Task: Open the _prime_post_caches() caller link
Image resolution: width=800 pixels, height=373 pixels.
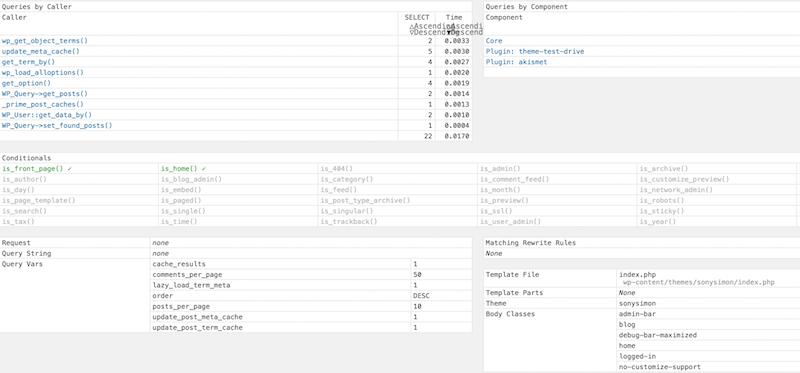Action: pos(43,105)
